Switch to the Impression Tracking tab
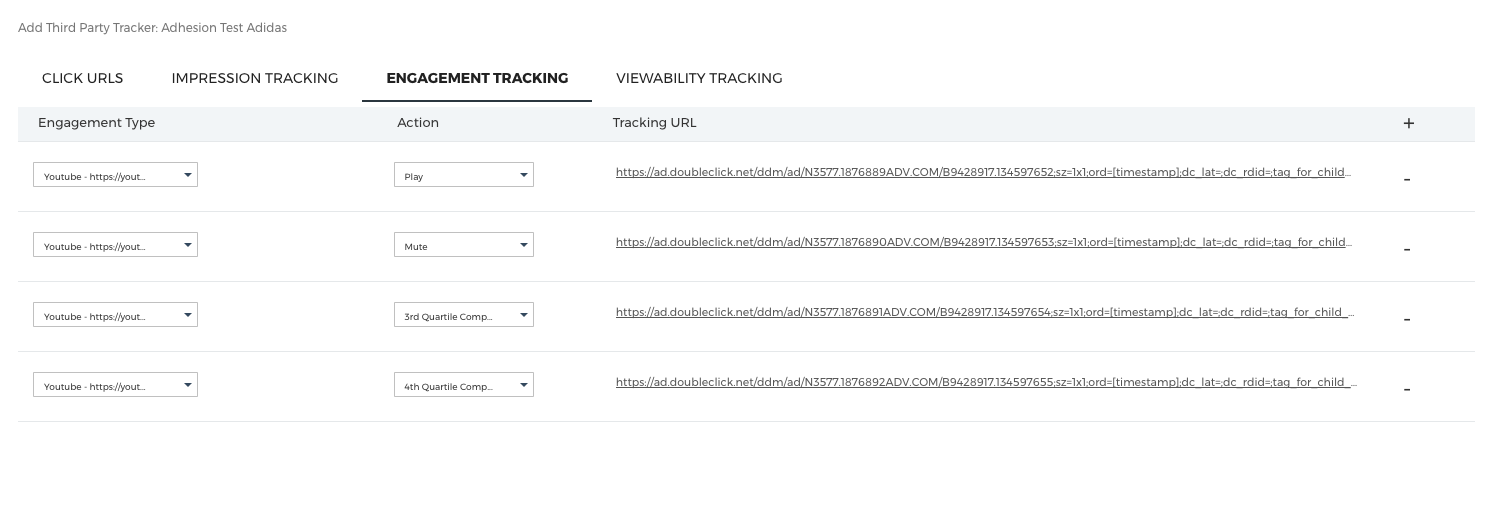This screenshot has height=514, width=1496. (x=255, y=78)
